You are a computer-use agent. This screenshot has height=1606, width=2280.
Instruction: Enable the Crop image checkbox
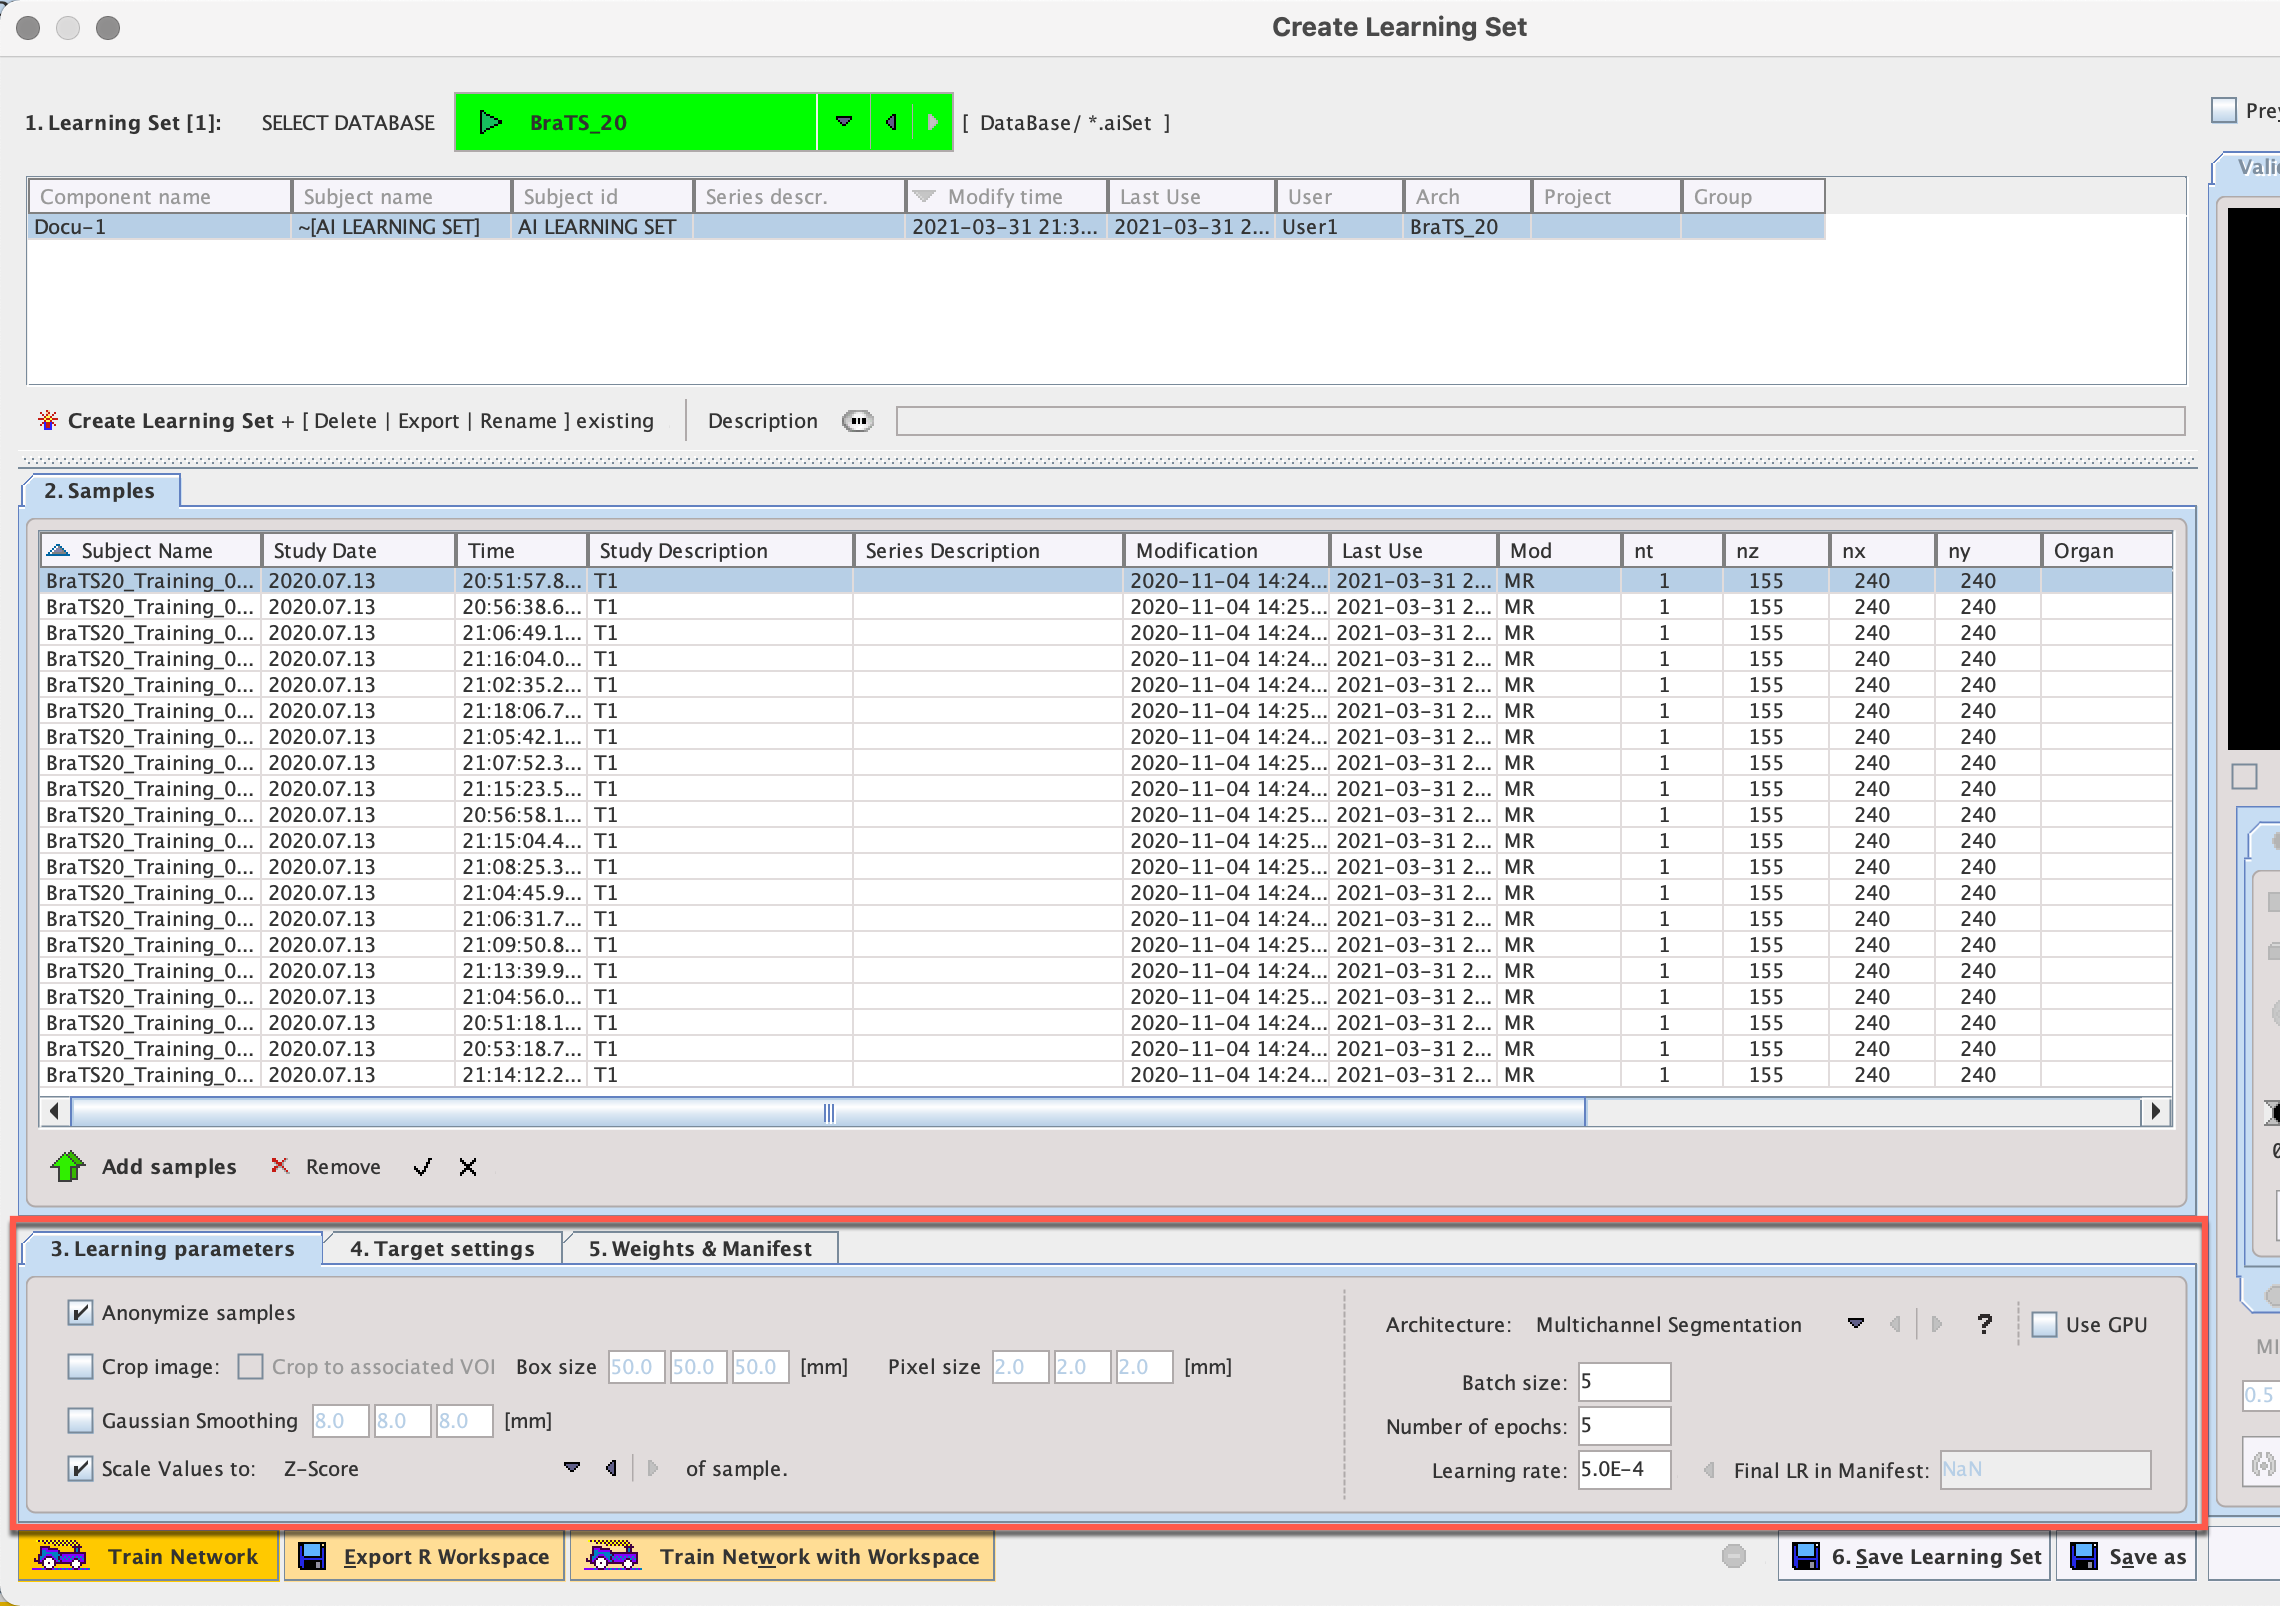coord(80,1366)
